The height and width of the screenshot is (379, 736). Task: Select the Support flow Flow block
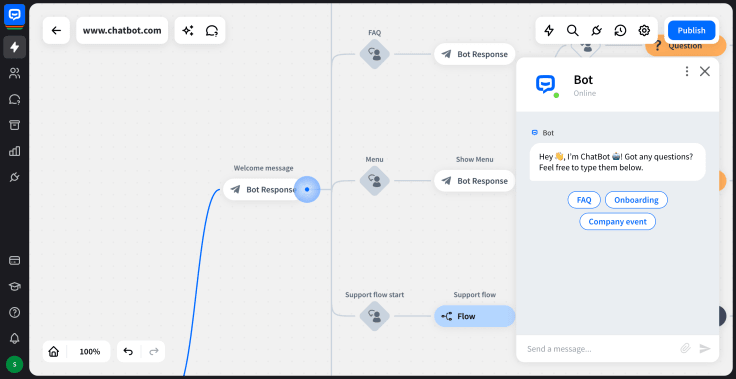click(x=475, y=316)
